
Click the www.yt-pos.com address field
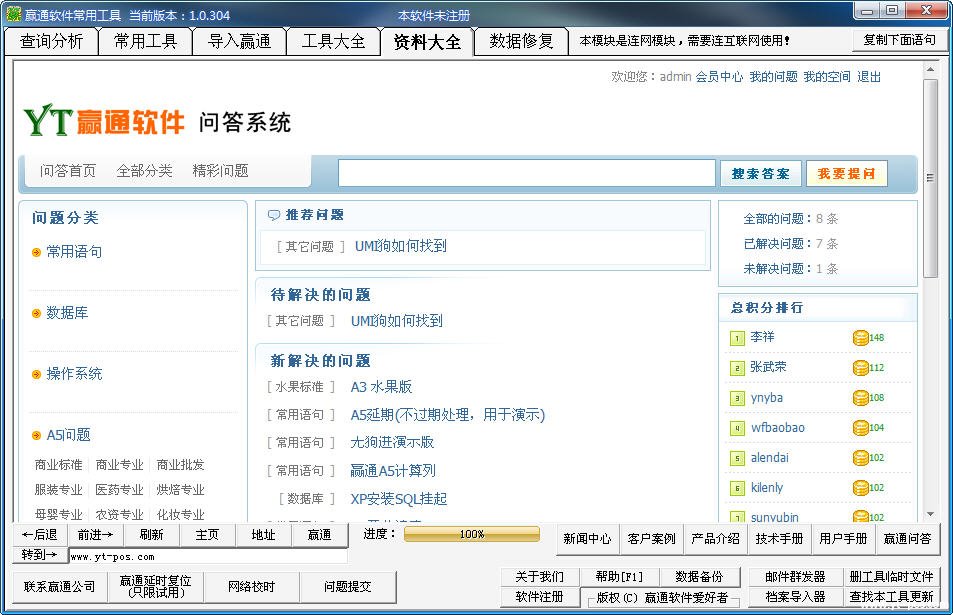208,557
